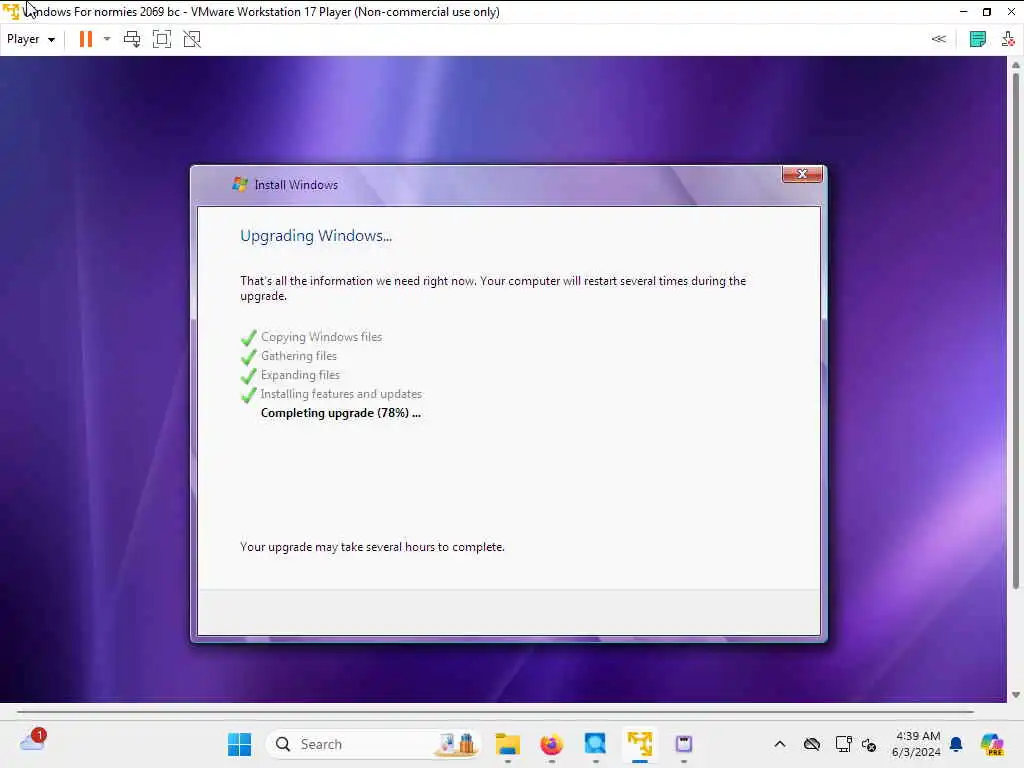The width and height of the screenshot is (1024, 768).
Task: Open the blue magnifier app in the taskbar
Action: 595,744
